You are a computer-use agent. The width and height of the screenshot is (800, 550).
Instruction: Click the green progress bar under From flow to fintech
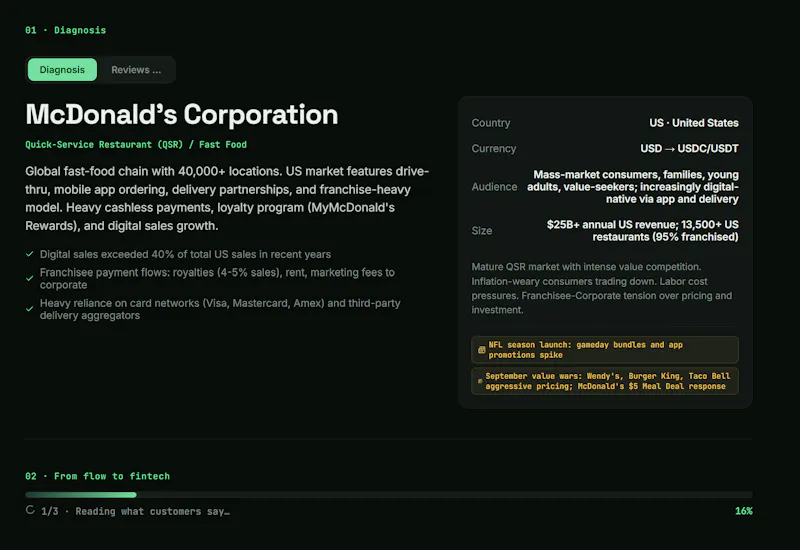coord(81,495)
